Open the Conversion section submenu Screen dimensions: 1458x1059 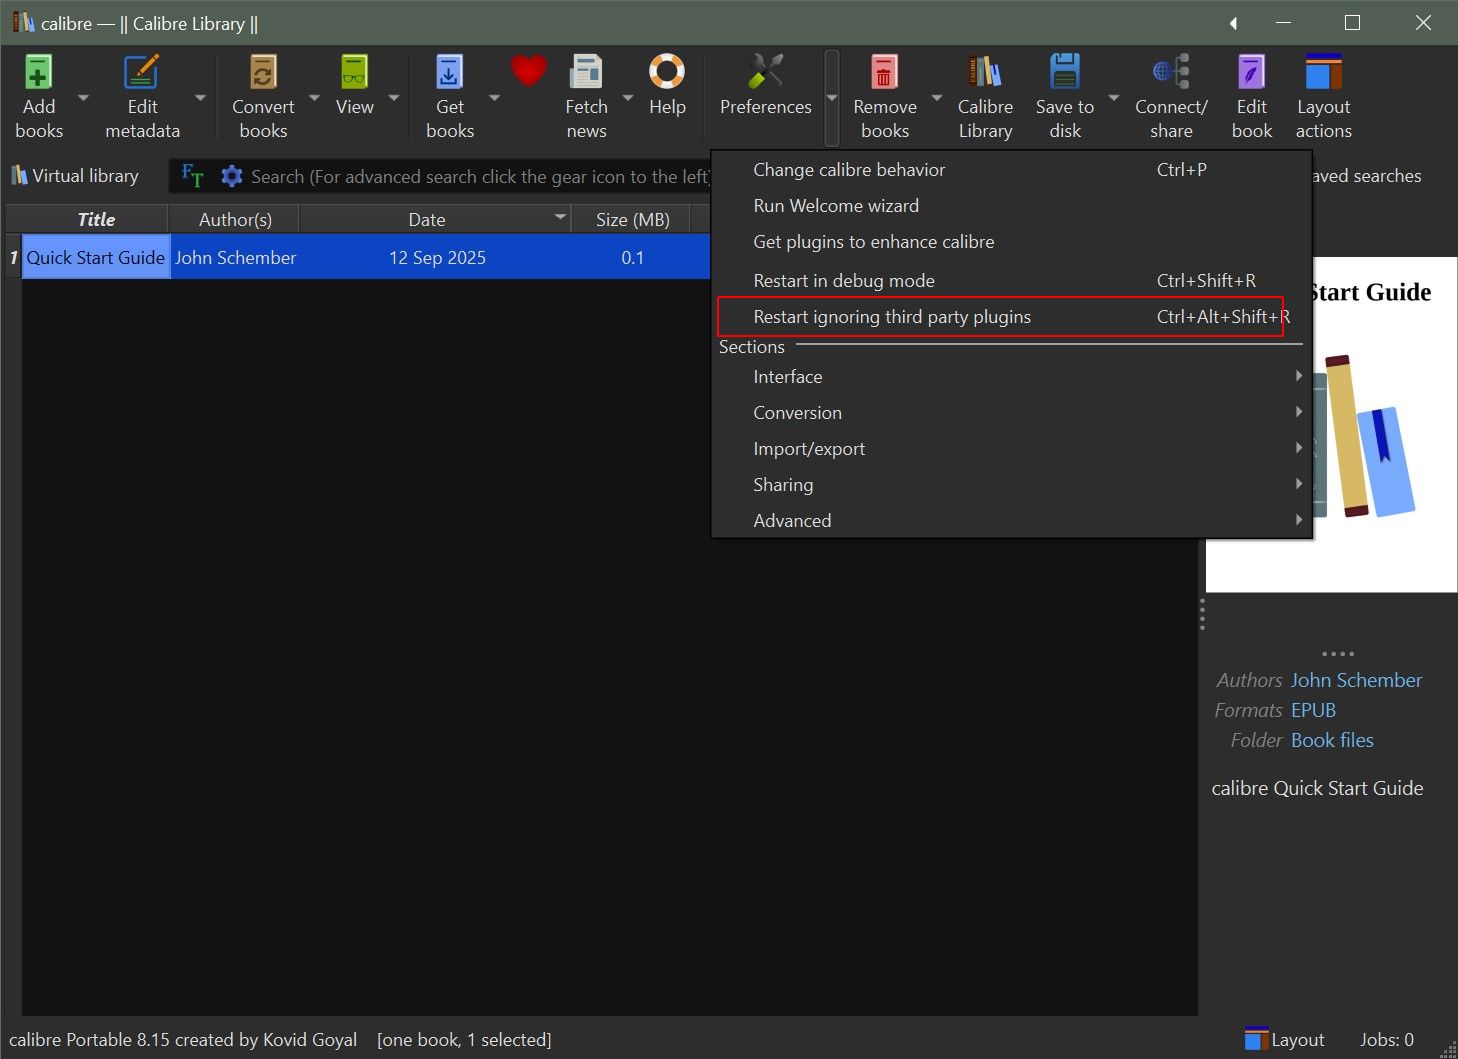coord(1011,413)
